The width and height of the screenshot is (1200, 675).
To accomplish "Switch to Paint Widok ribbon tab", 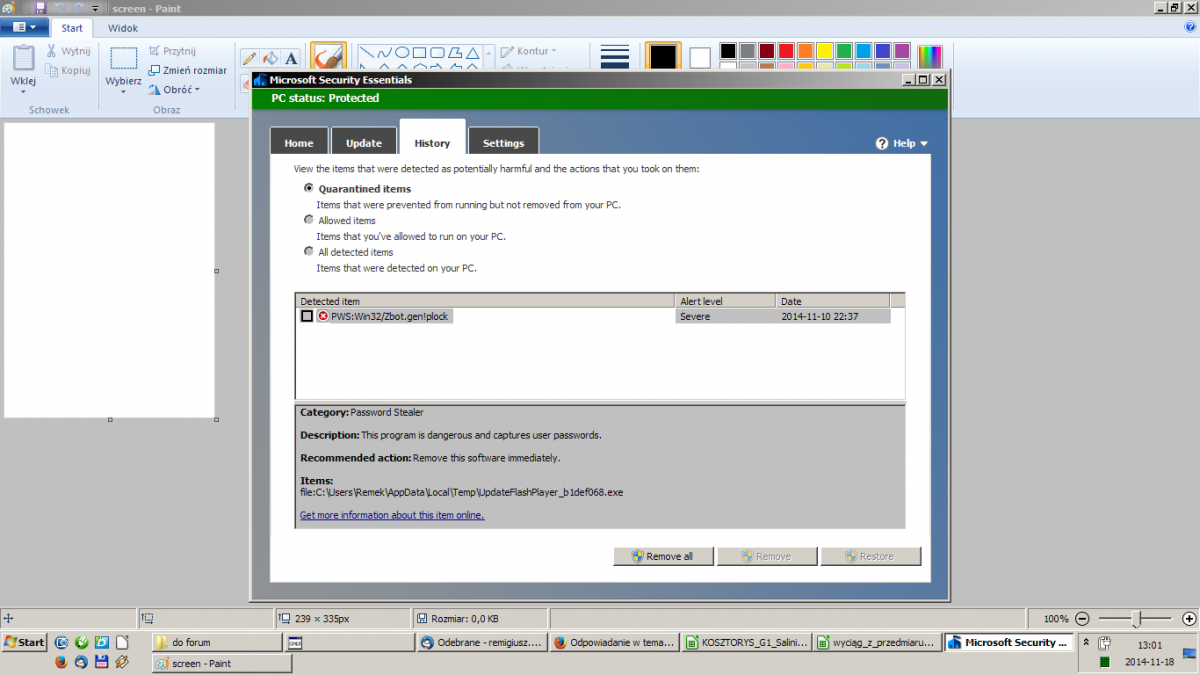I will click(x=123, y=28).
